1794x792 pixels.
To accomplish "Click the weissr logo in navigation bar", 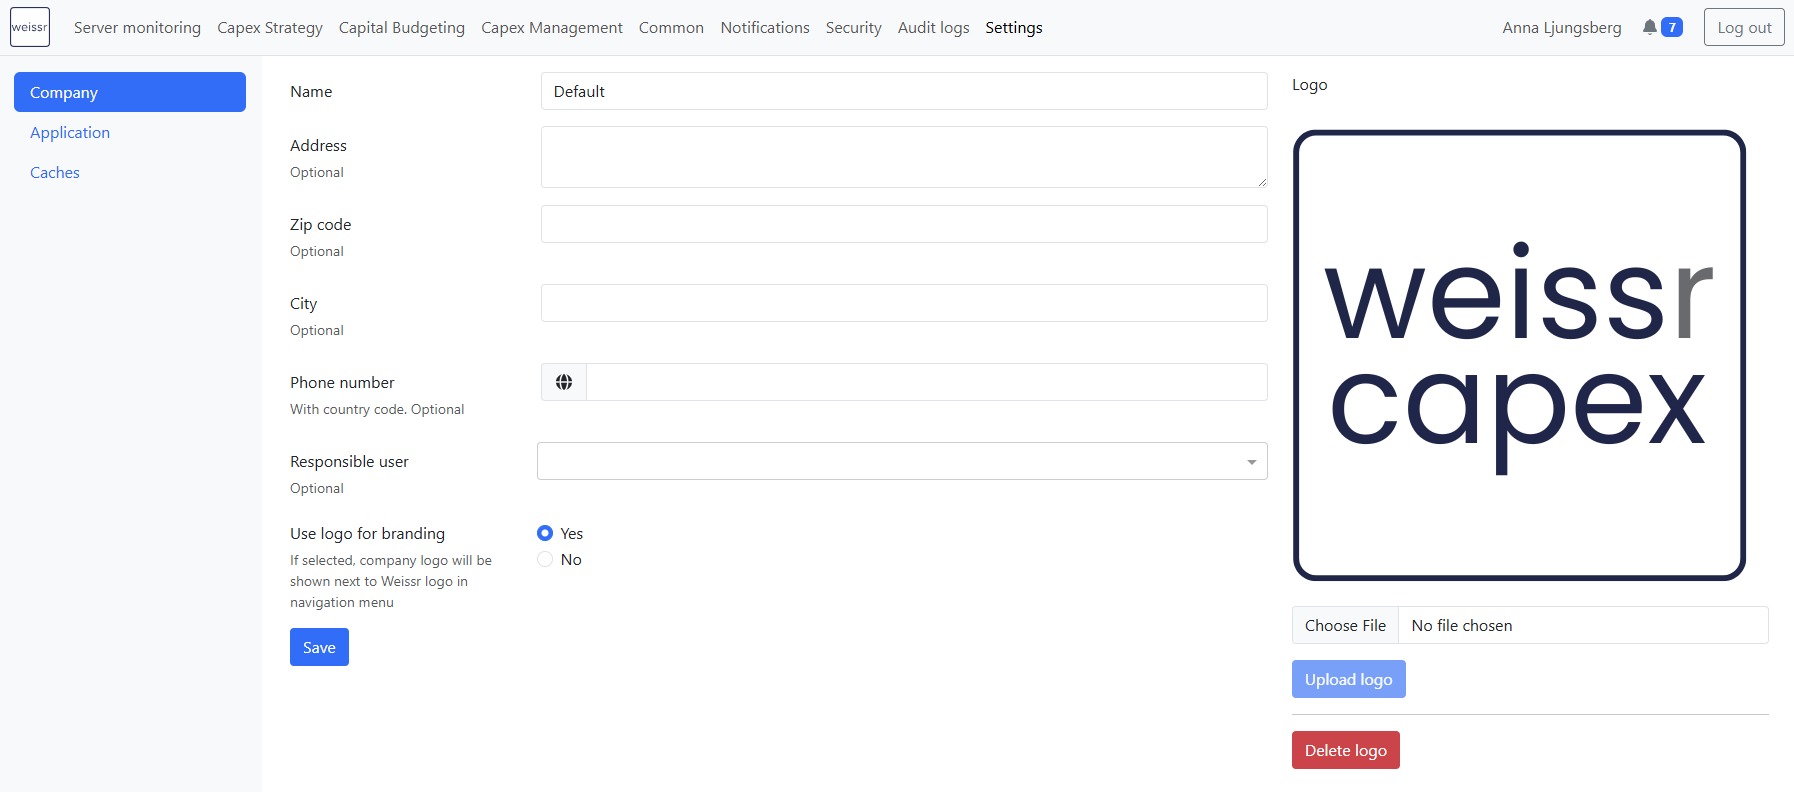I will (x=30, y=27).
